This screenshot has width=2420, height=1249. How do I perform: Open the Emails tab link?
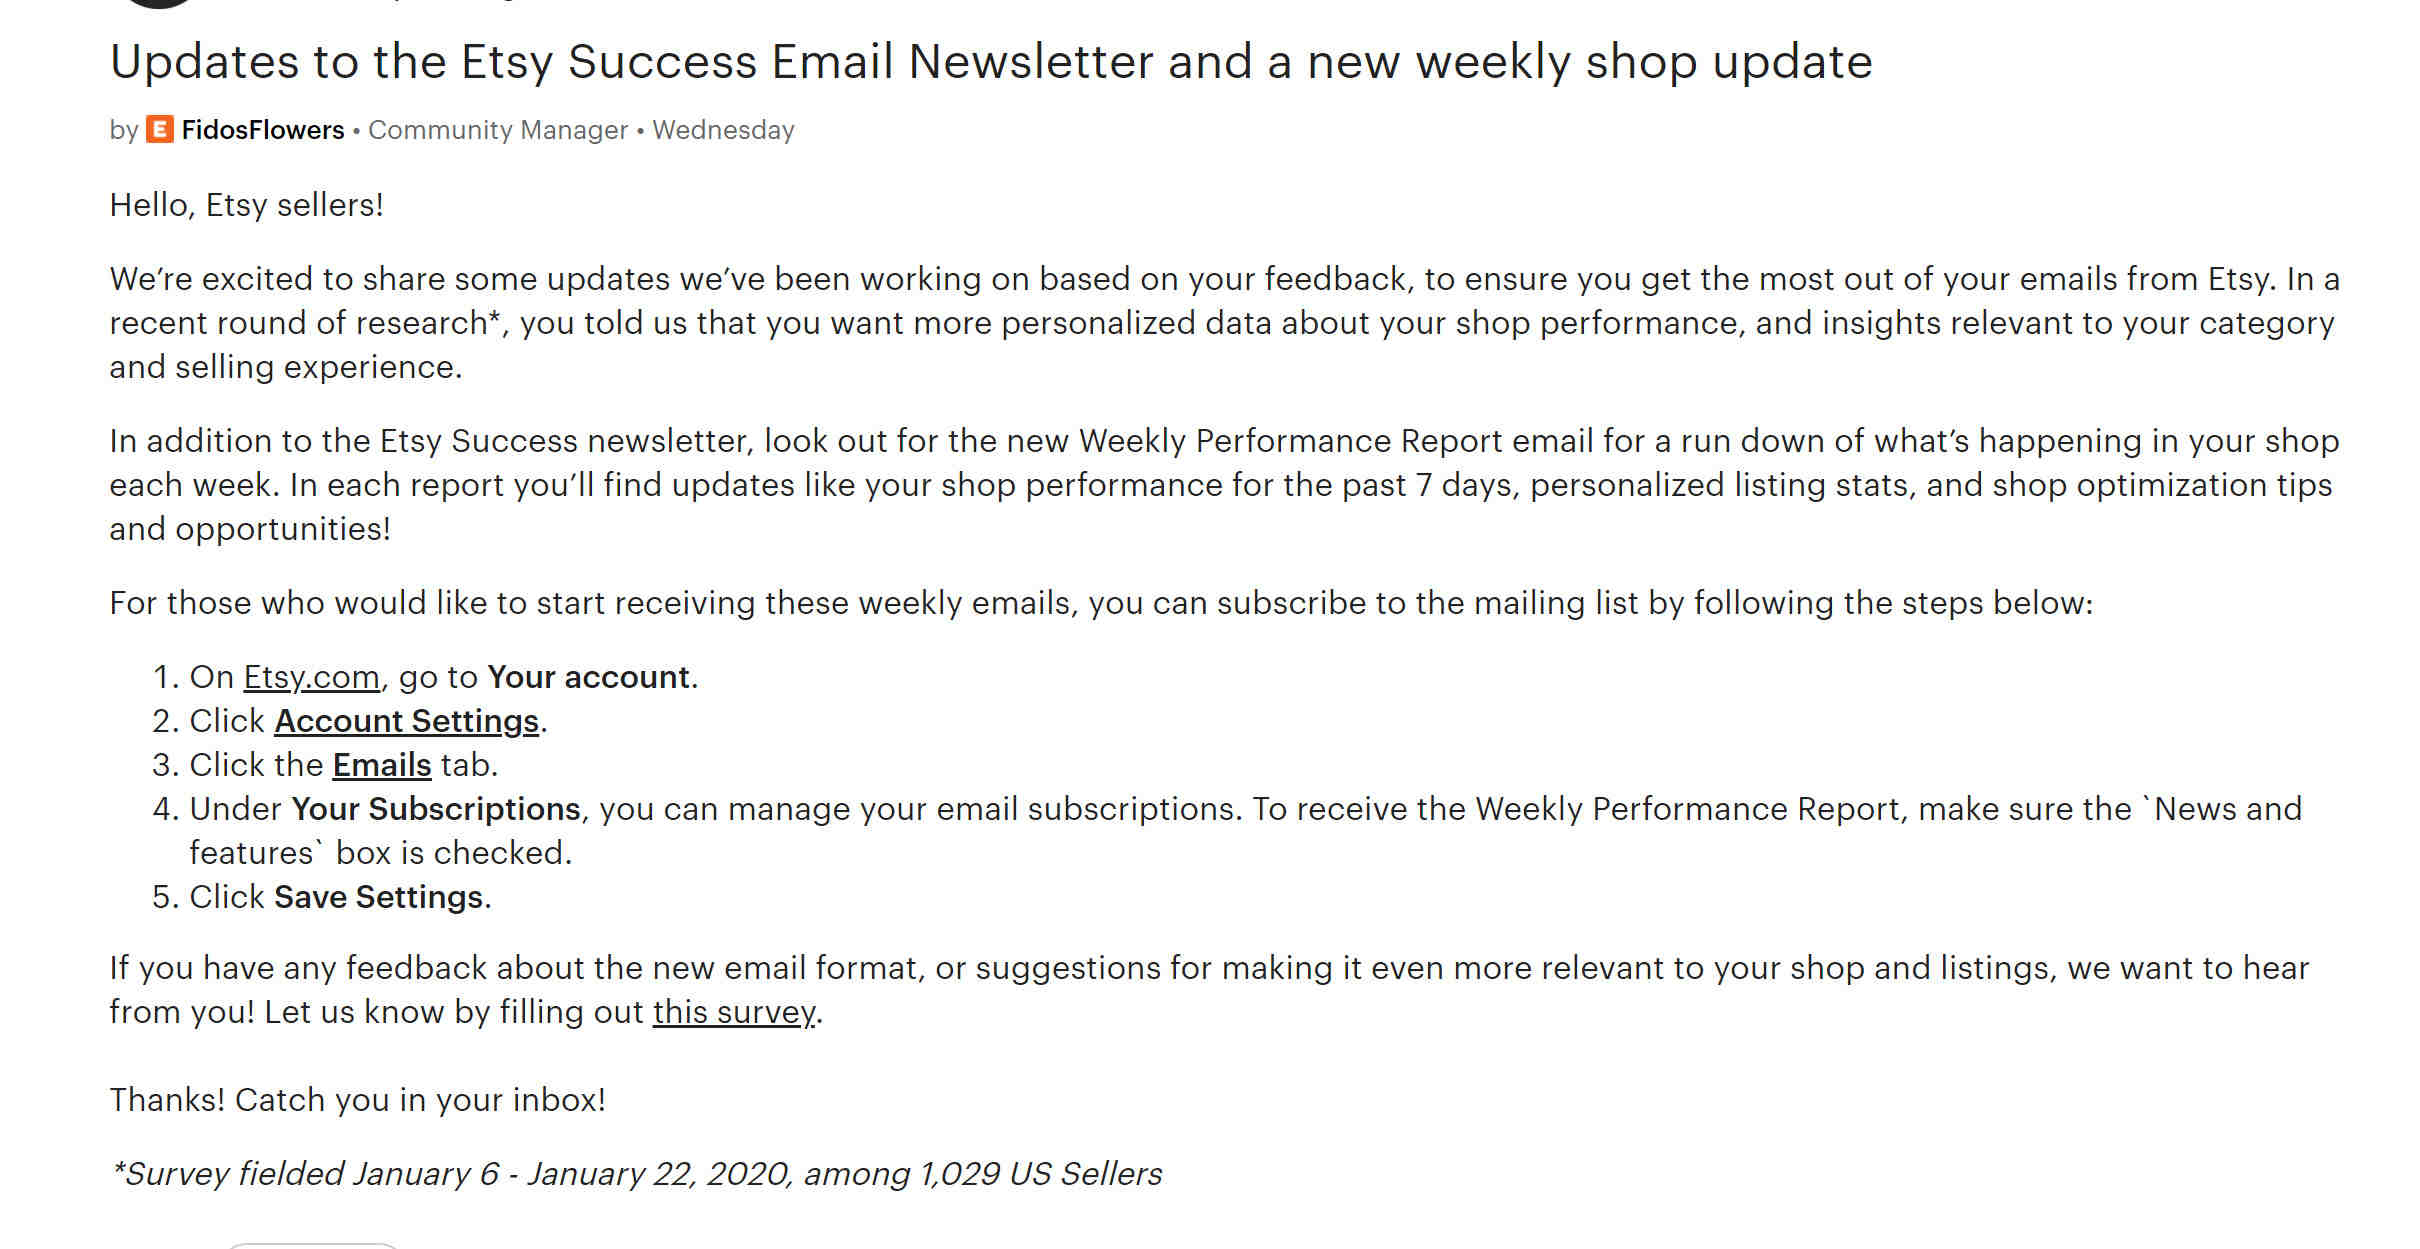coord(382,765)
